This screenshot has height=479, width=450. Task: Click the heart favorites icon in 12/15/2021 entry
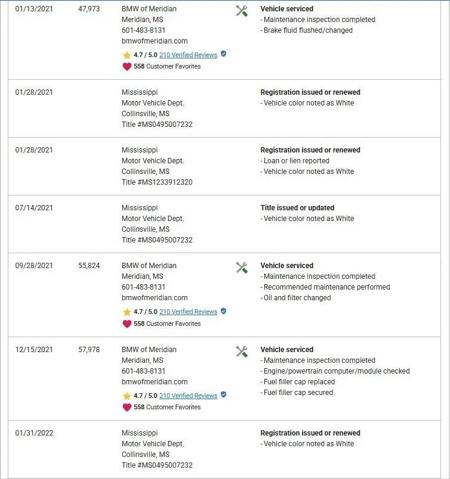[x=127, y=407]
